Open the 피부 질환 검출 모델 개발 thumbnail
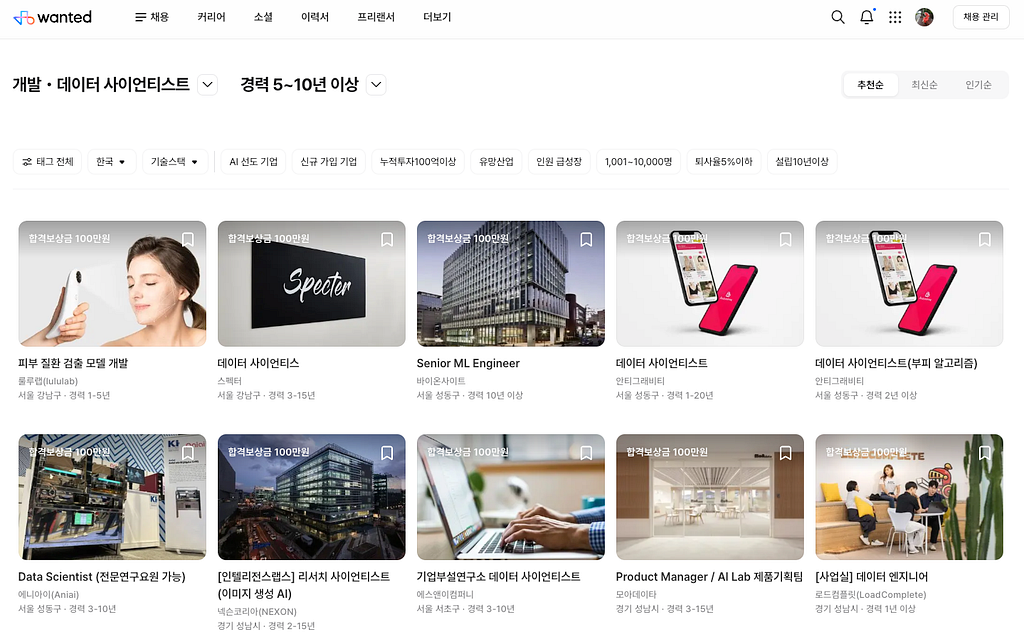The height and width of the screenshot is (635, 1024). tap(112, 284)
